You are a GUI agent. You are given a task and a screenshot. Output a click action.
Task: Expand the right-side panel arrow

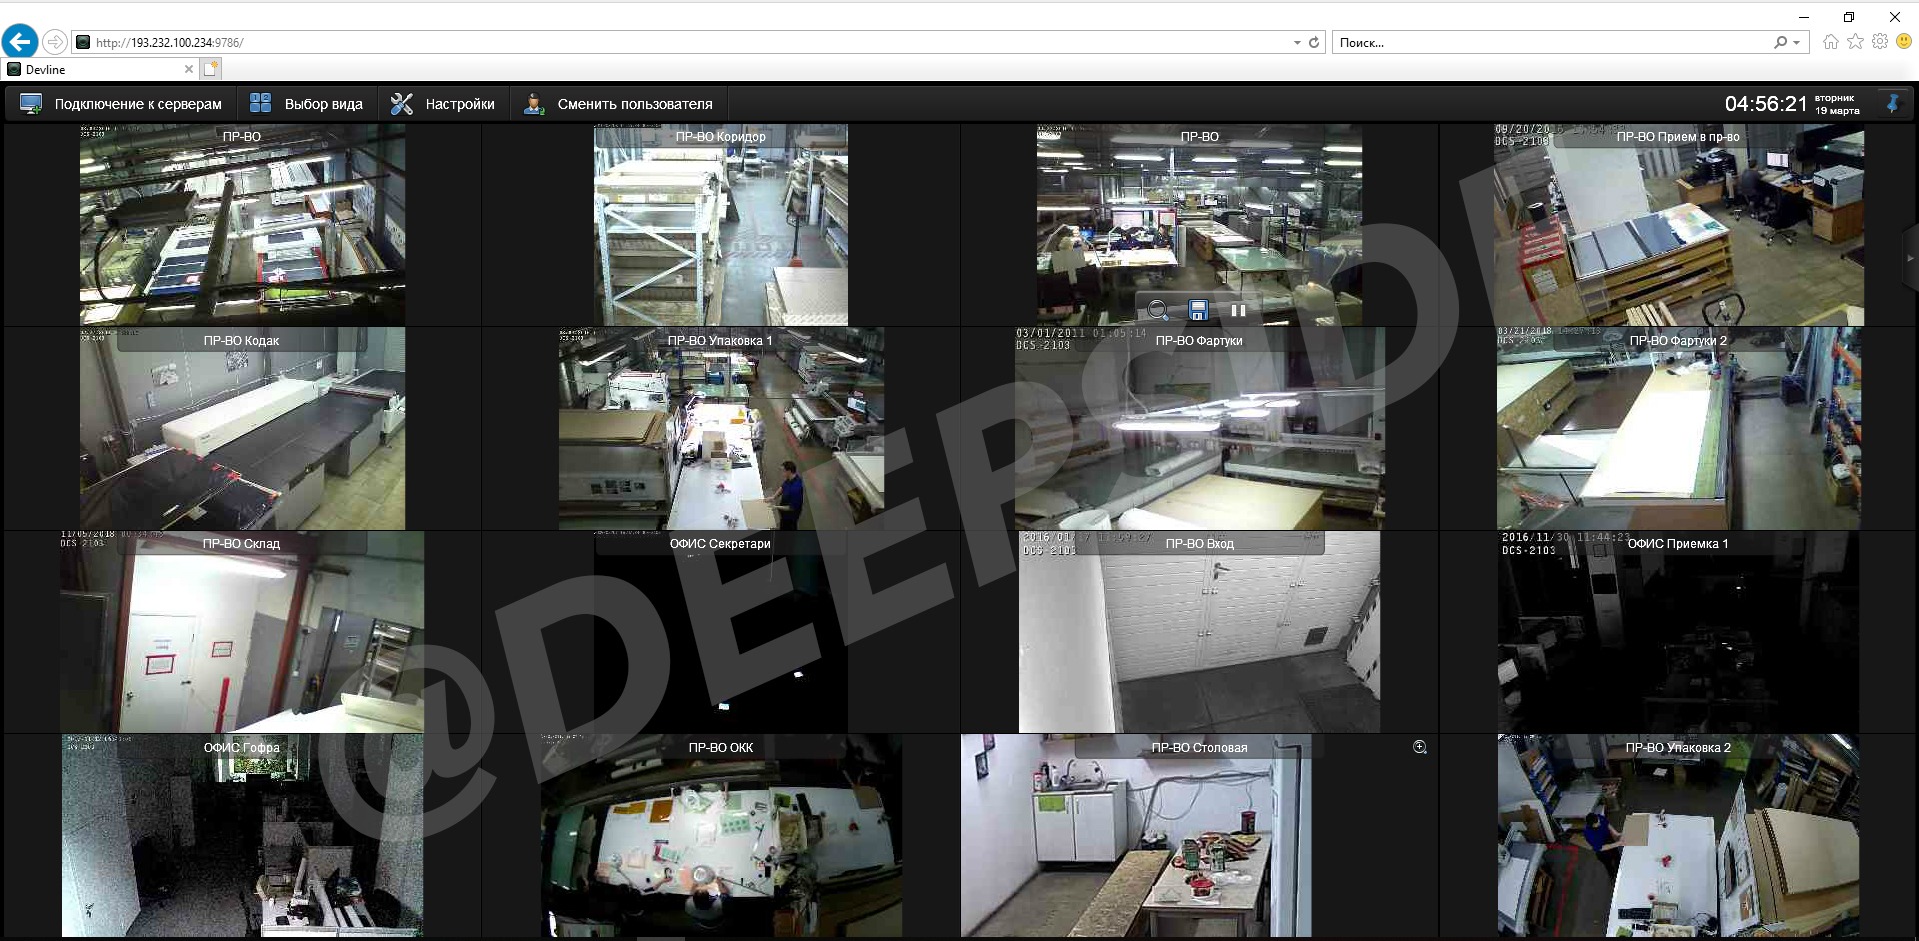coord(1910,258)
